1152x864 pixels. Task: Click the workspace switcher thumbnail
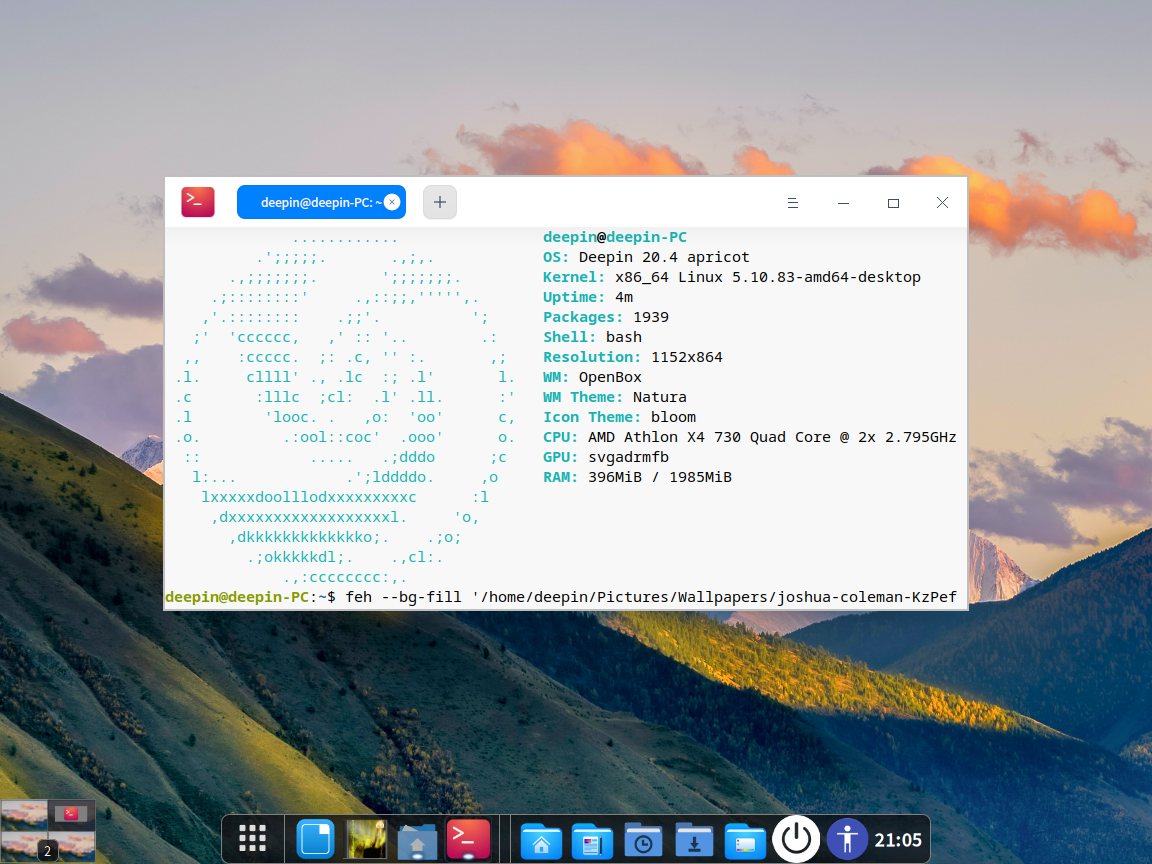tap(48, 830)
